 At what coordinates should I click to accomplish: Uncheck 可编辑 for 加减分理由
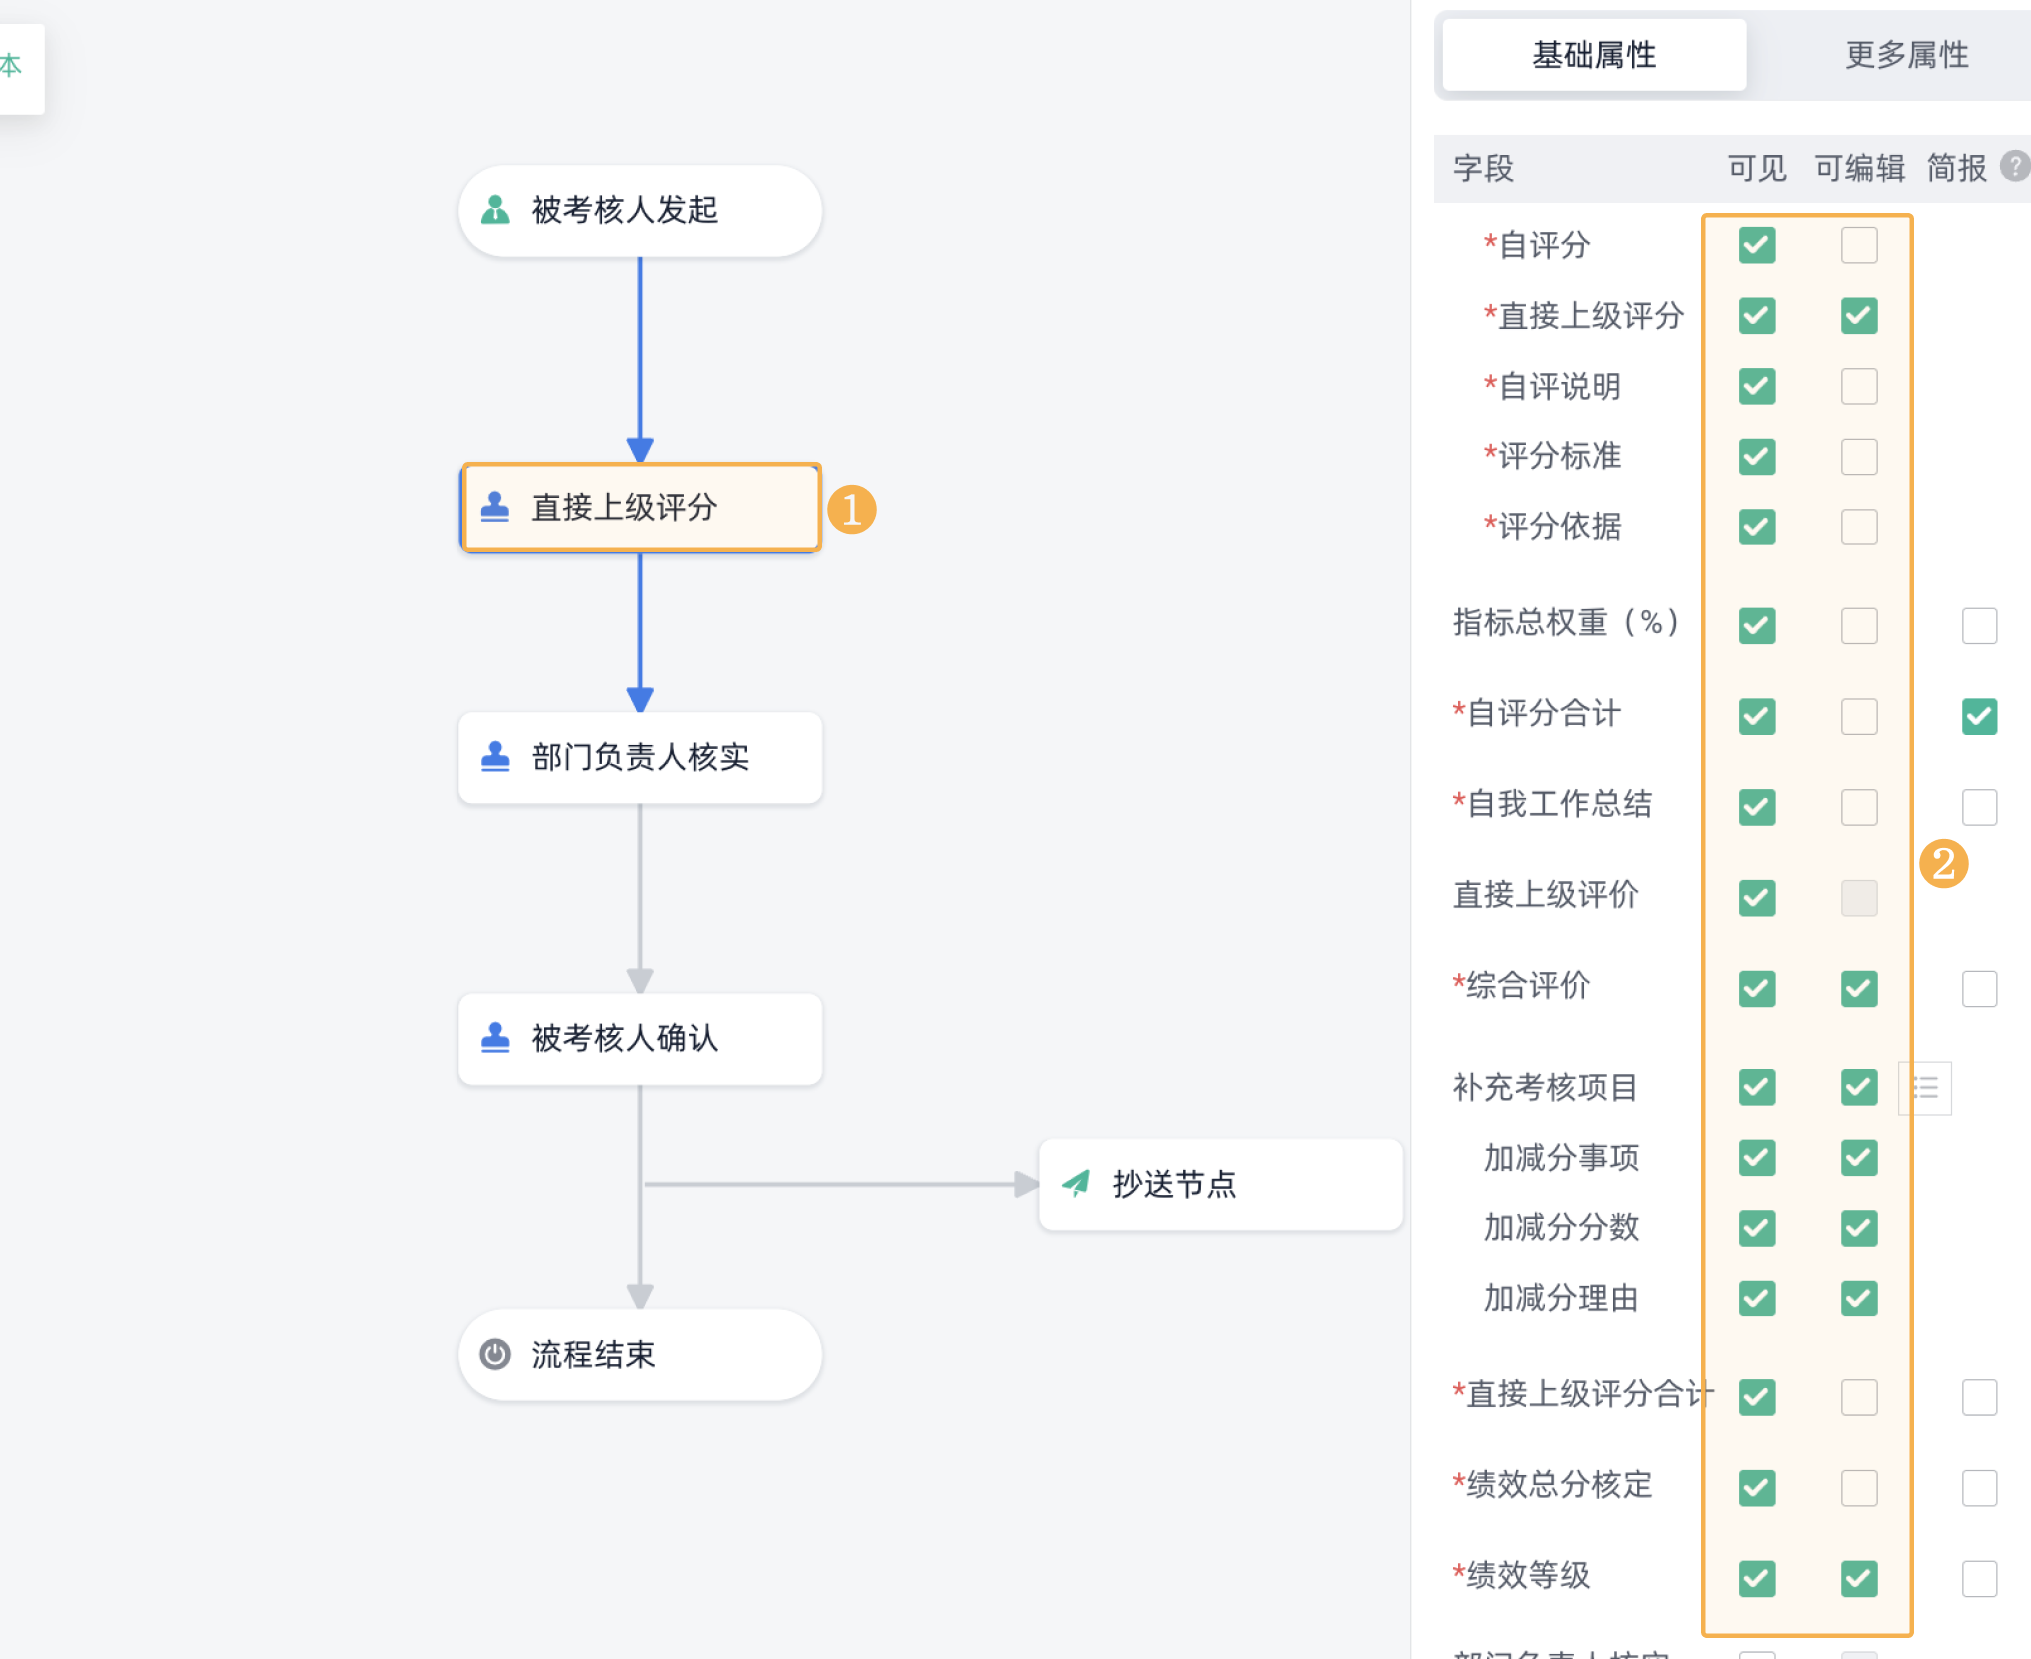(x=1859, y=1299)
